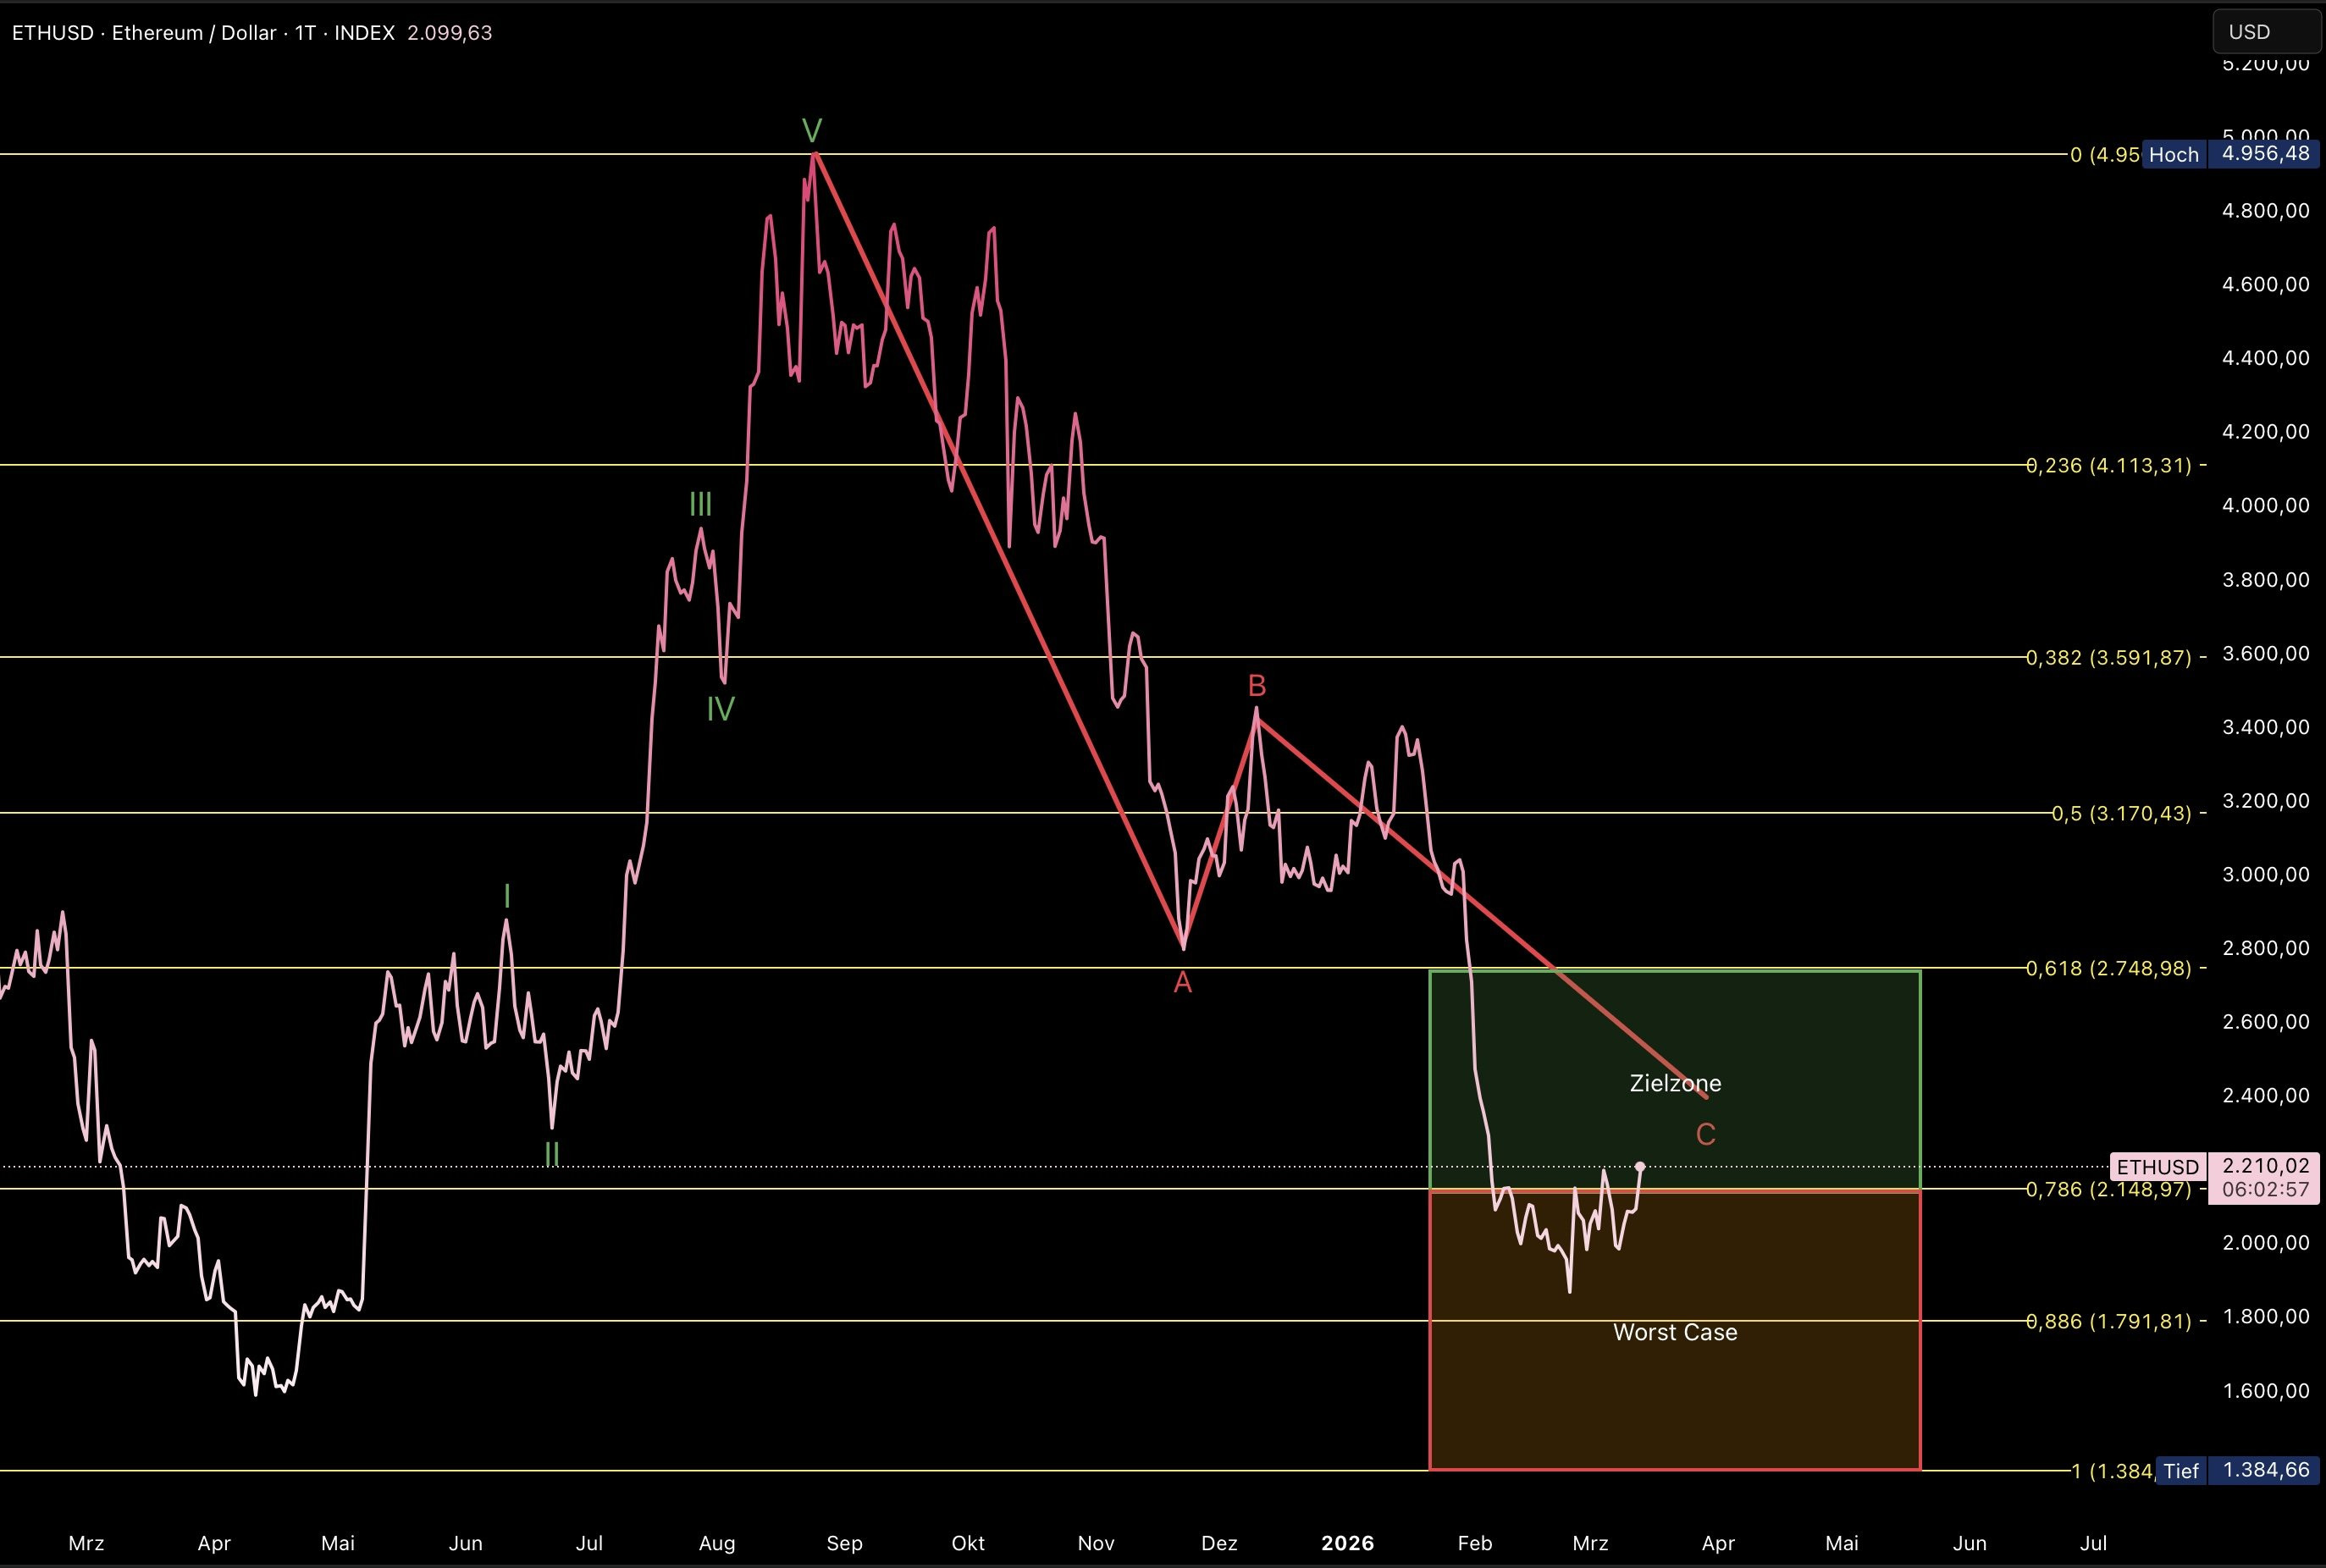The image size is (2326, 1568).
Task: Select the red C wave label
Action: tap(1706, 1134)
